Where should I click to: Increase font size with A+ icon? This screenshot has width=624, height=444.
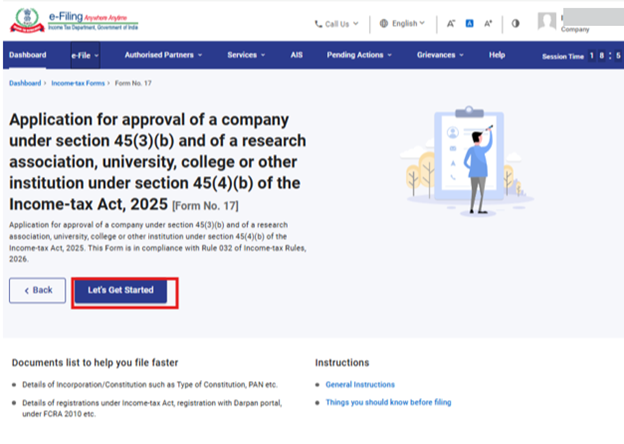point(488,23)
